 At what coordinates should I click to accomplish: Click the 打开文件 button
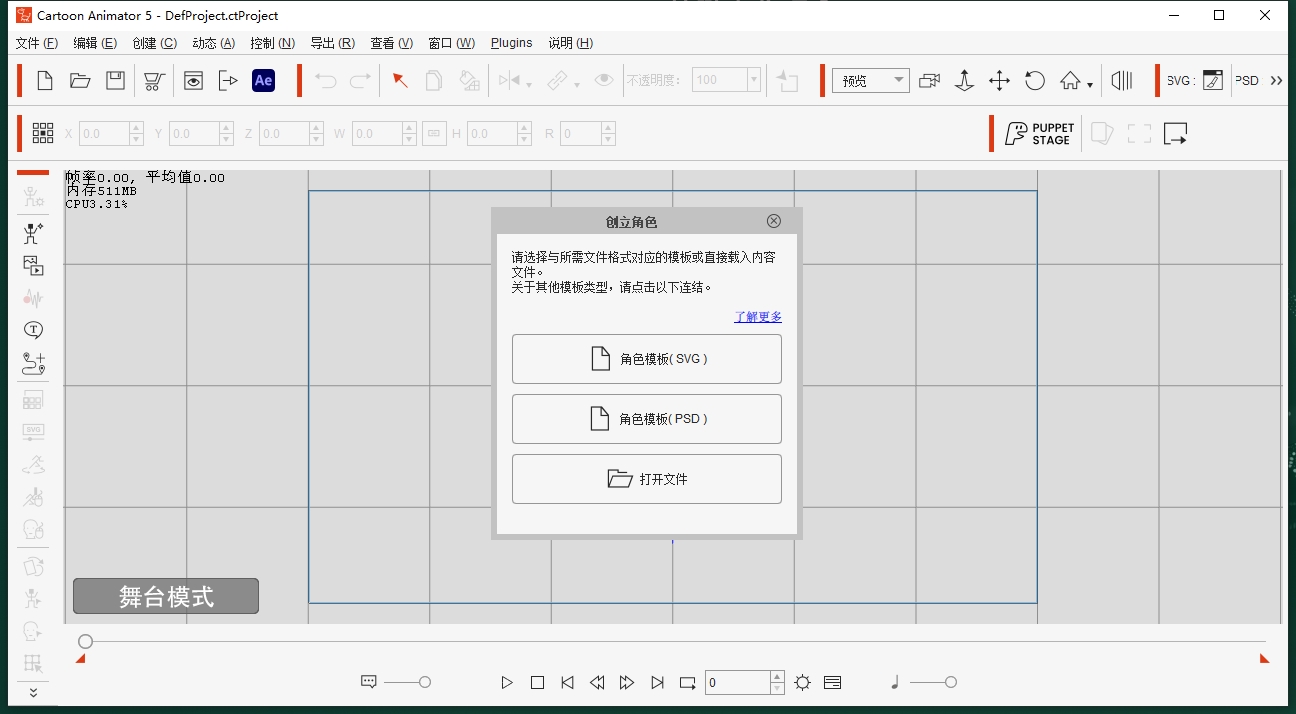pos(647,479)
